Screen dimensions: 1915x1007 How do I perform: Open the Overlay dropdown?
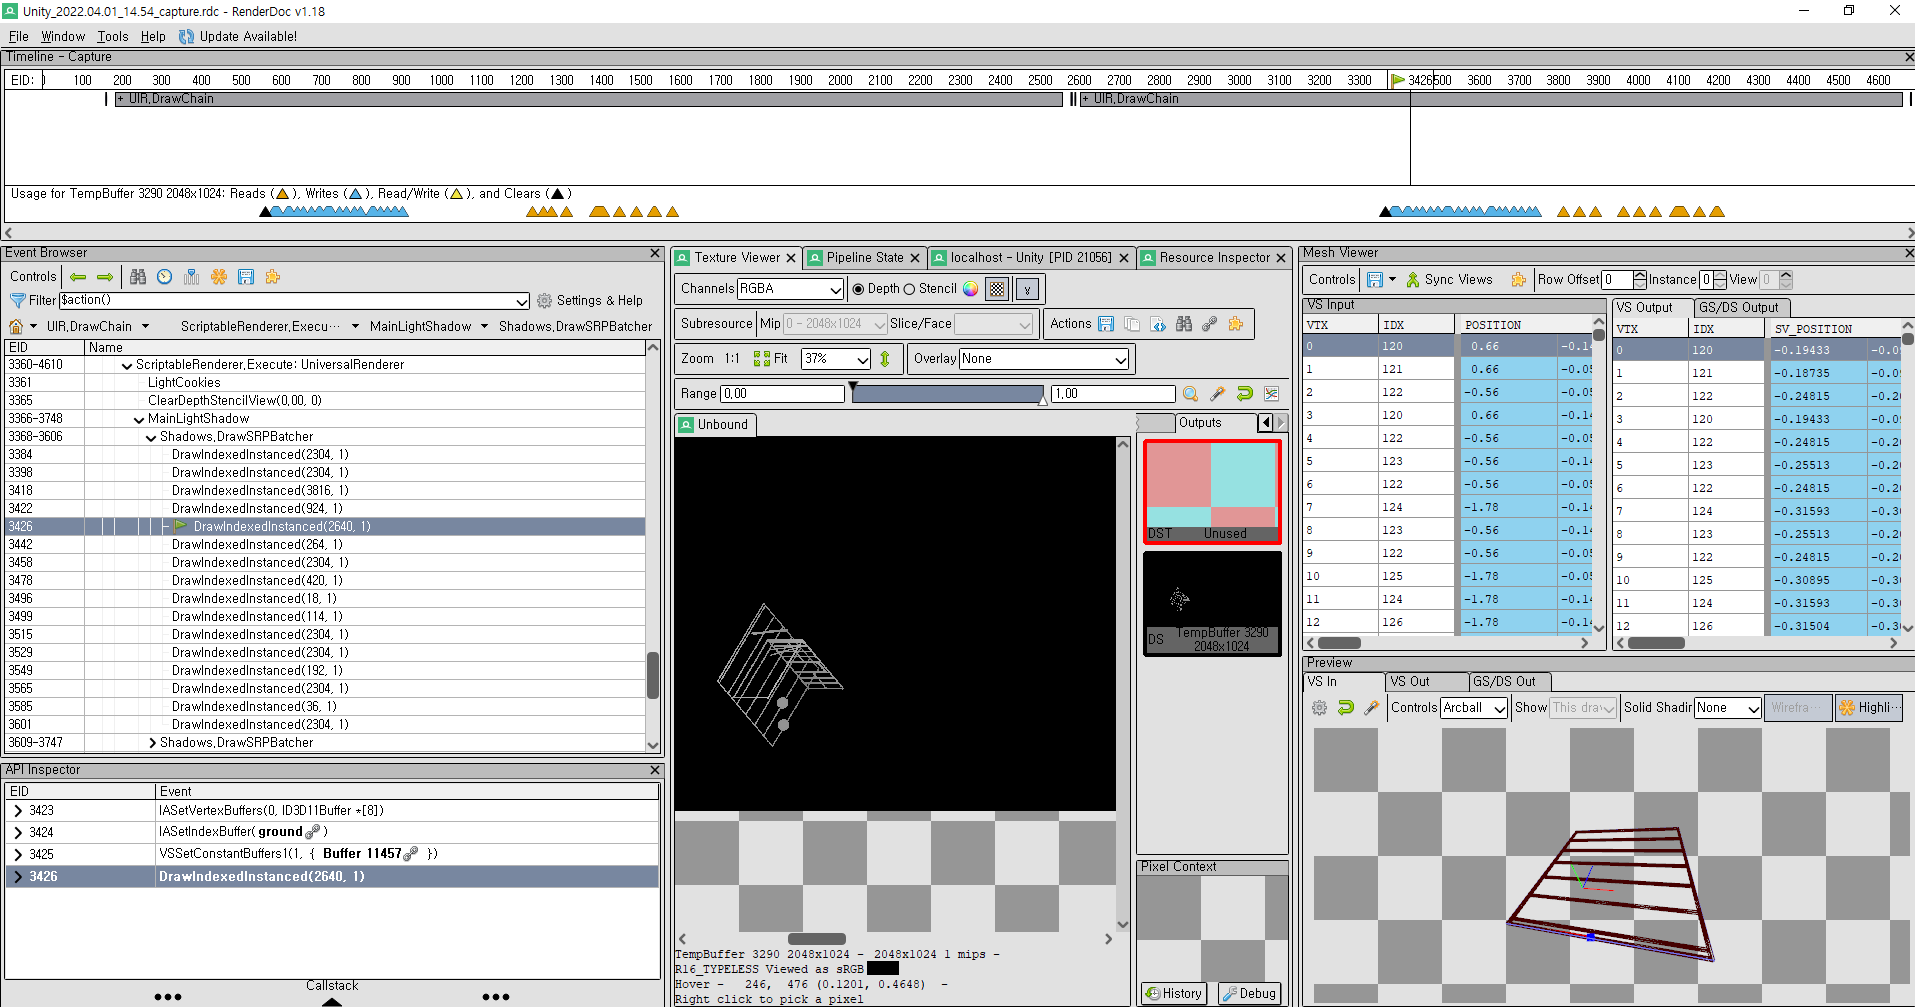point(1044,359)
